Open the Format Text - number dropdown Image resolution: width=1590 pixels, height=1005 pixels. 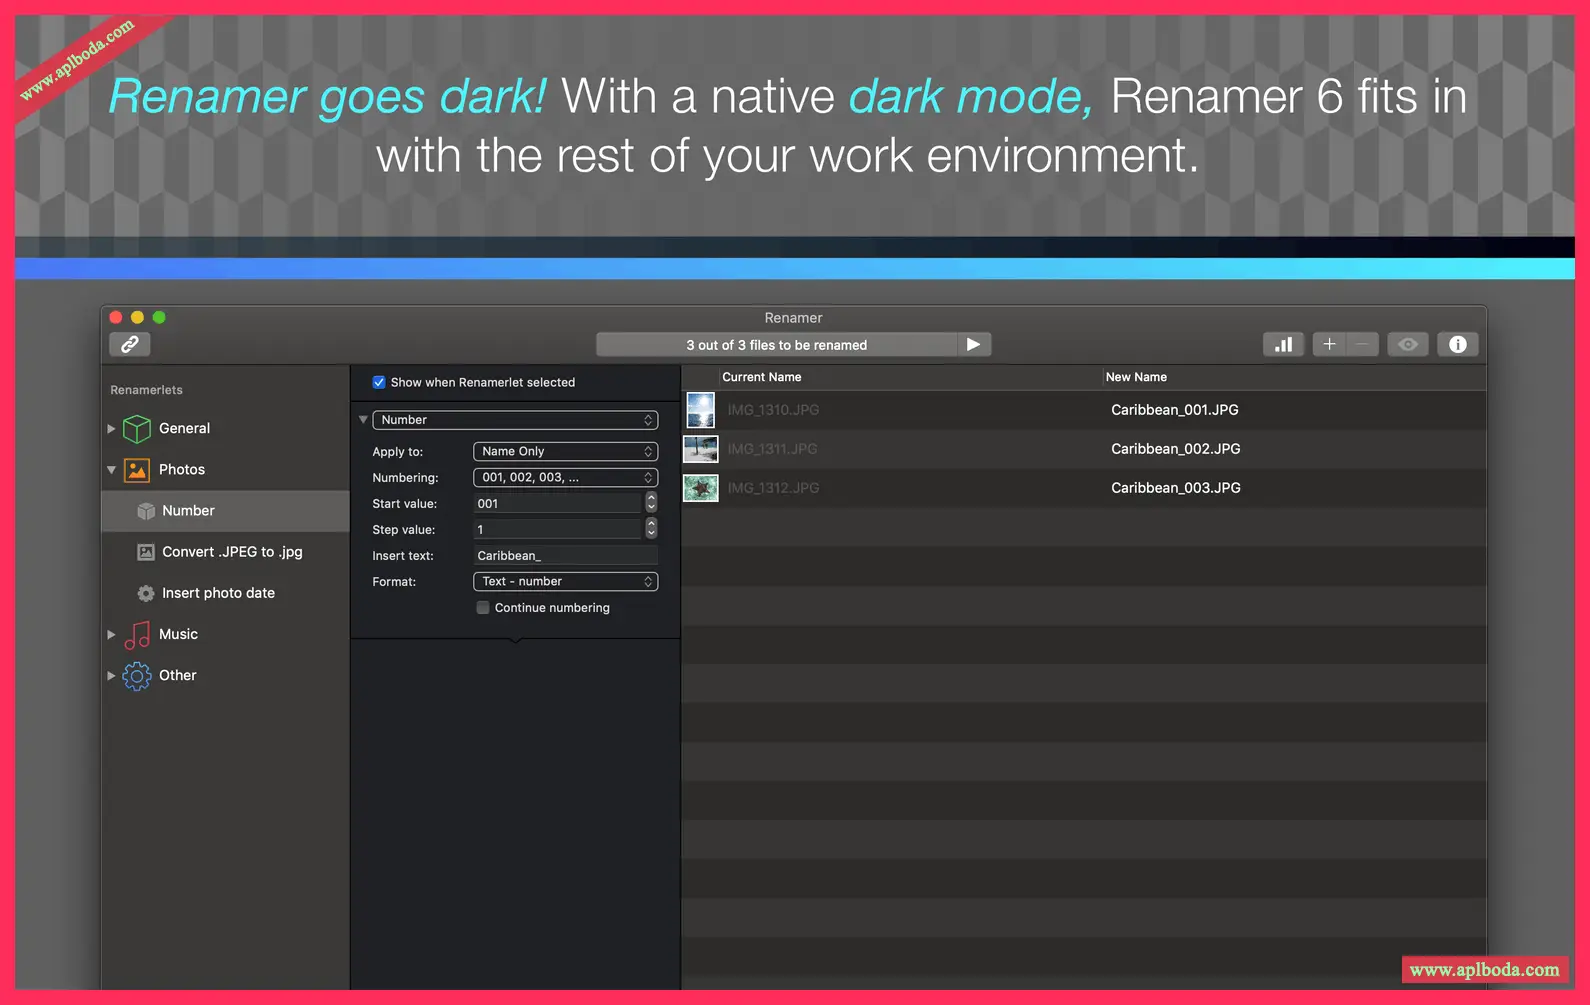(x=565, y=582)
